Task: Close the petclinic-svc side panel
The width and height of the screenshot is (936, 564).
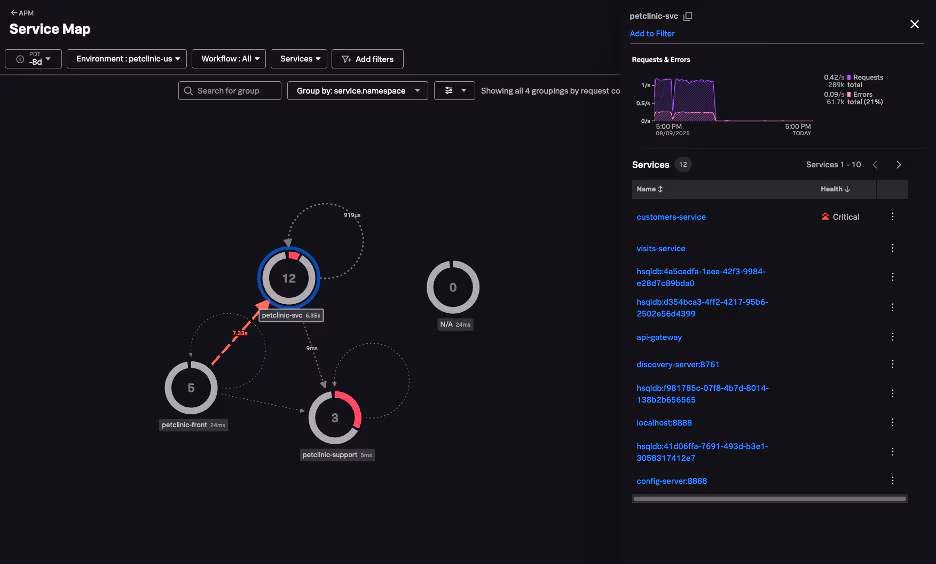Action: (914, 24)
